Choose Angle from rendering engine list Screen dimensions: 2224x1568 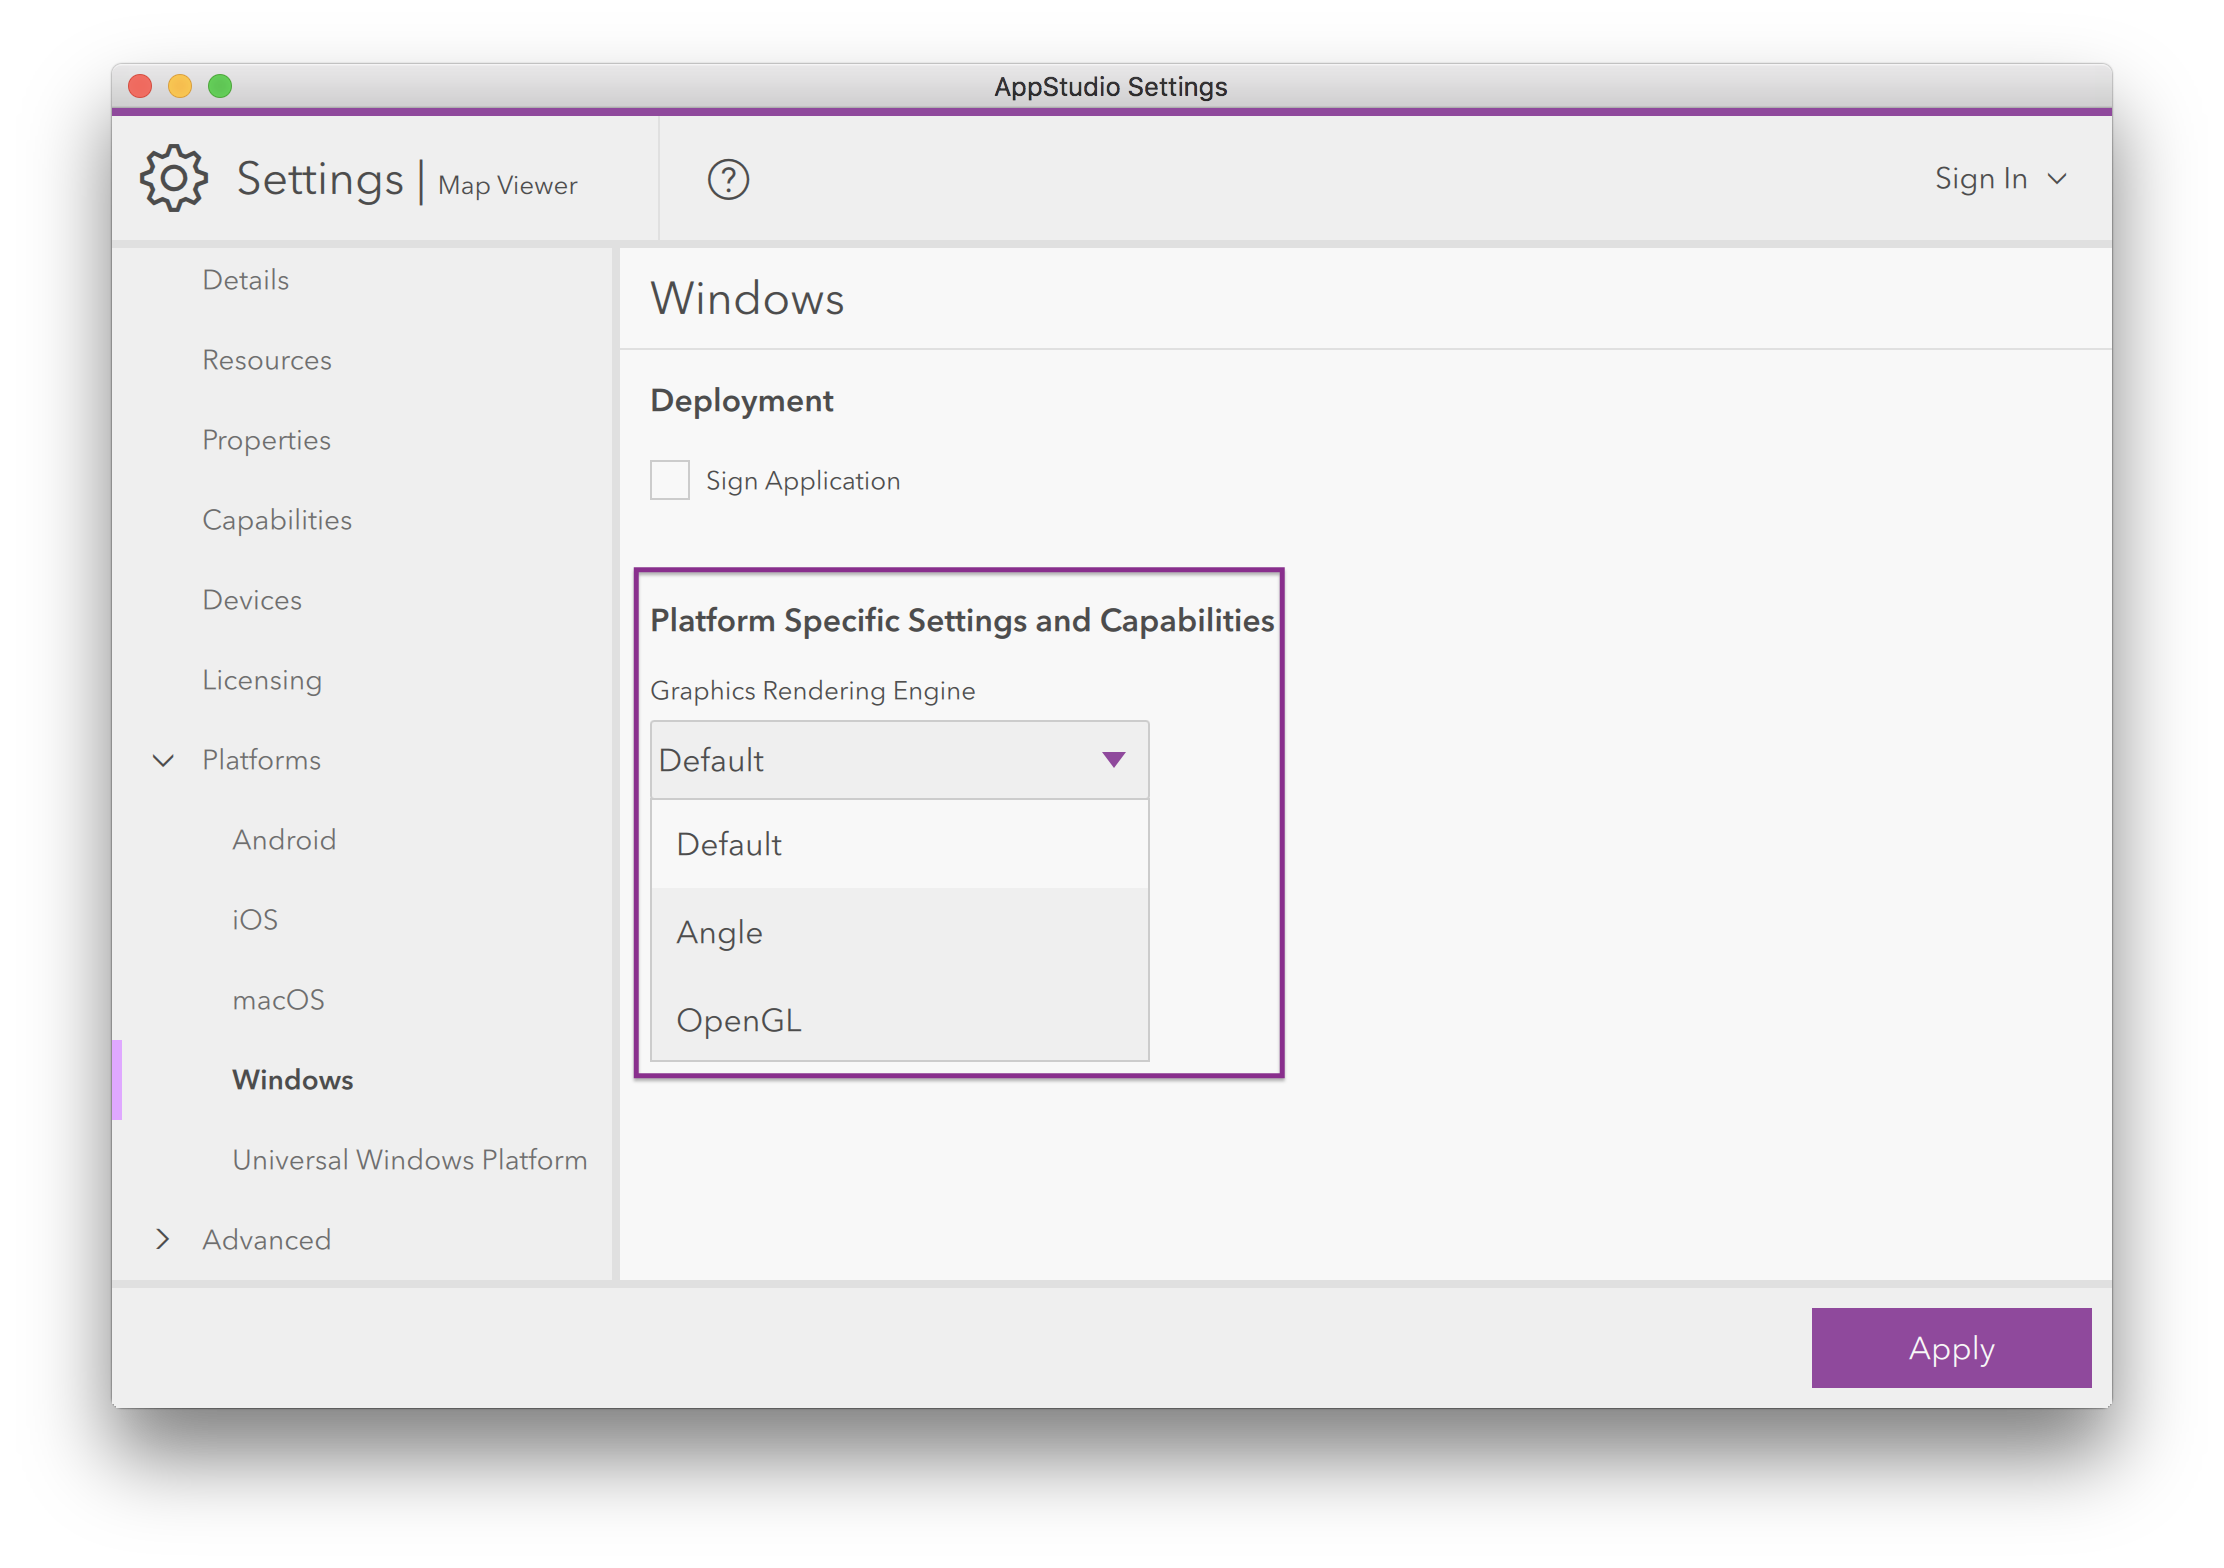tap(720, 932)
